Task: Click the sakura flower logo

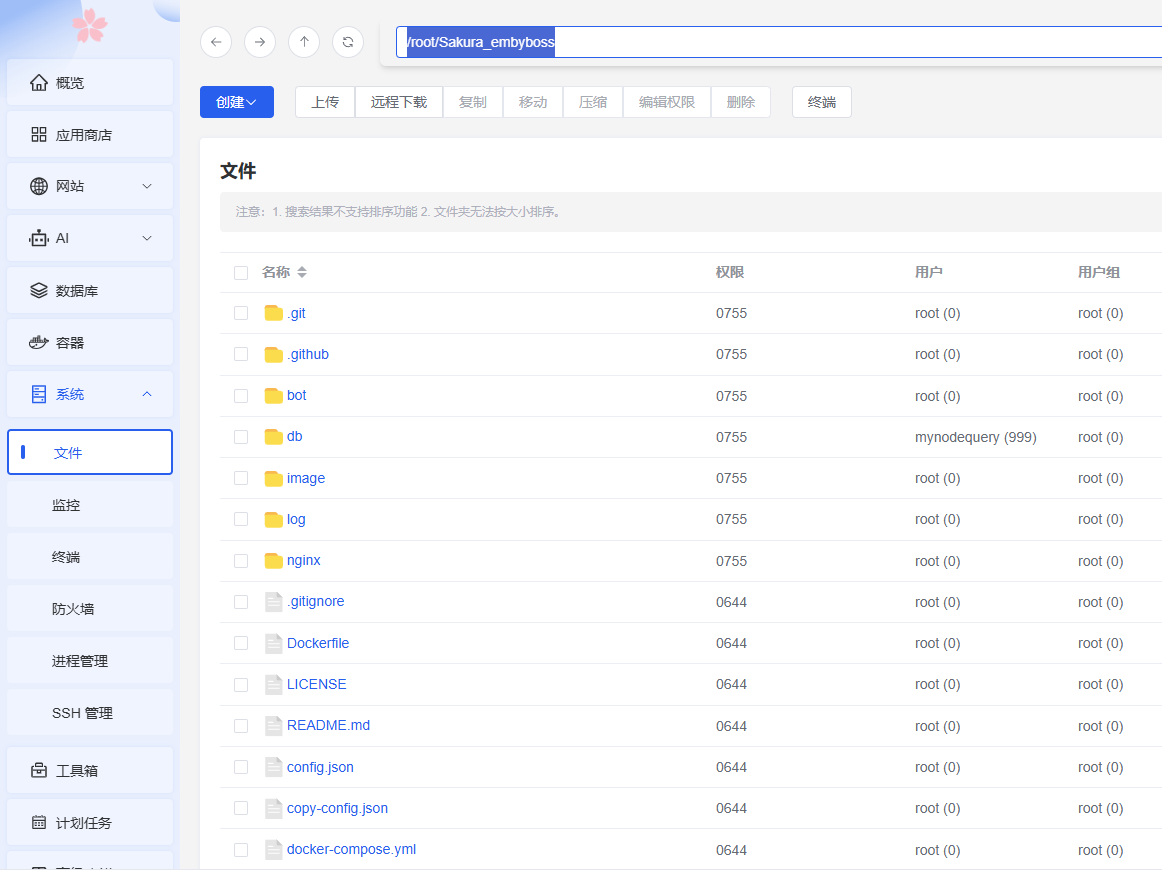Action: coord(90,25)
